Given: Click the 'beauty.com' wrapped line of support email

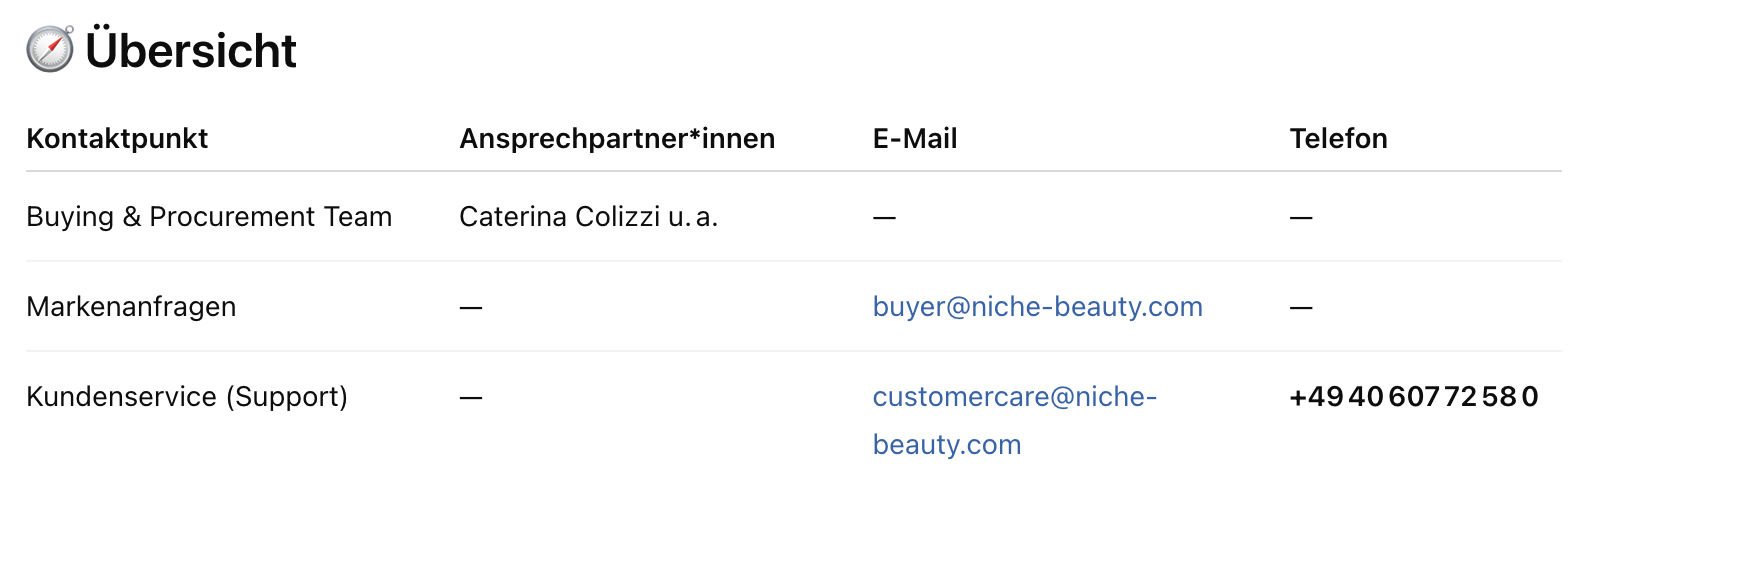Looking at the screenshot, I should click(946, 445).
